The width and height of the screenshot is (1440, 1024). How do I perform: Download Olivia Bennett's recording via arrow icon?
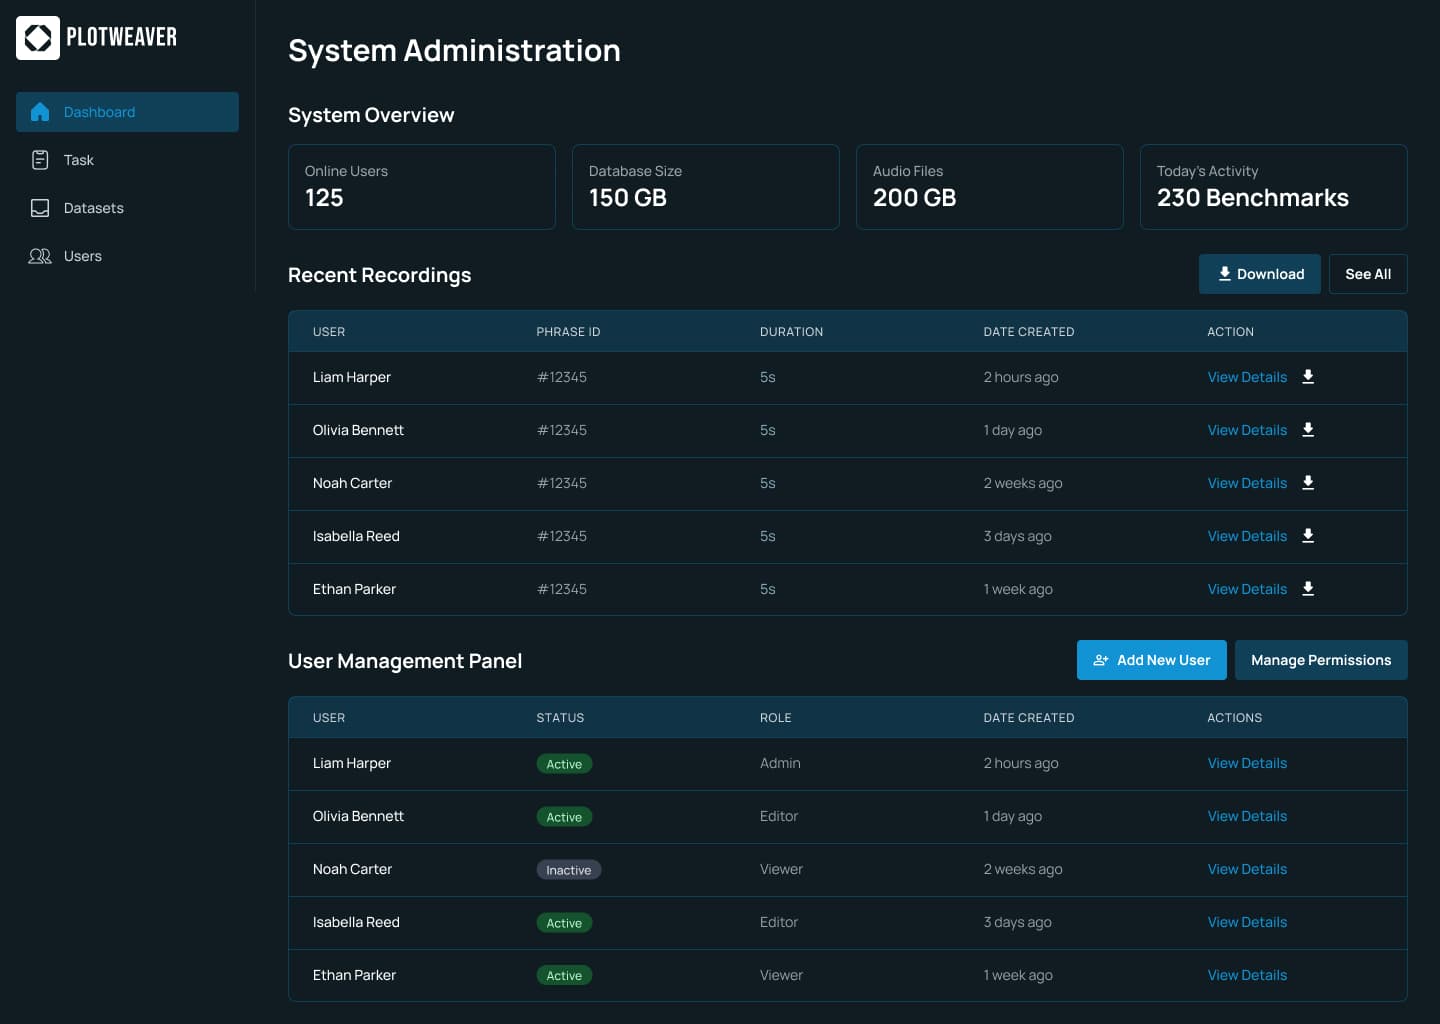click(1308, 430)
